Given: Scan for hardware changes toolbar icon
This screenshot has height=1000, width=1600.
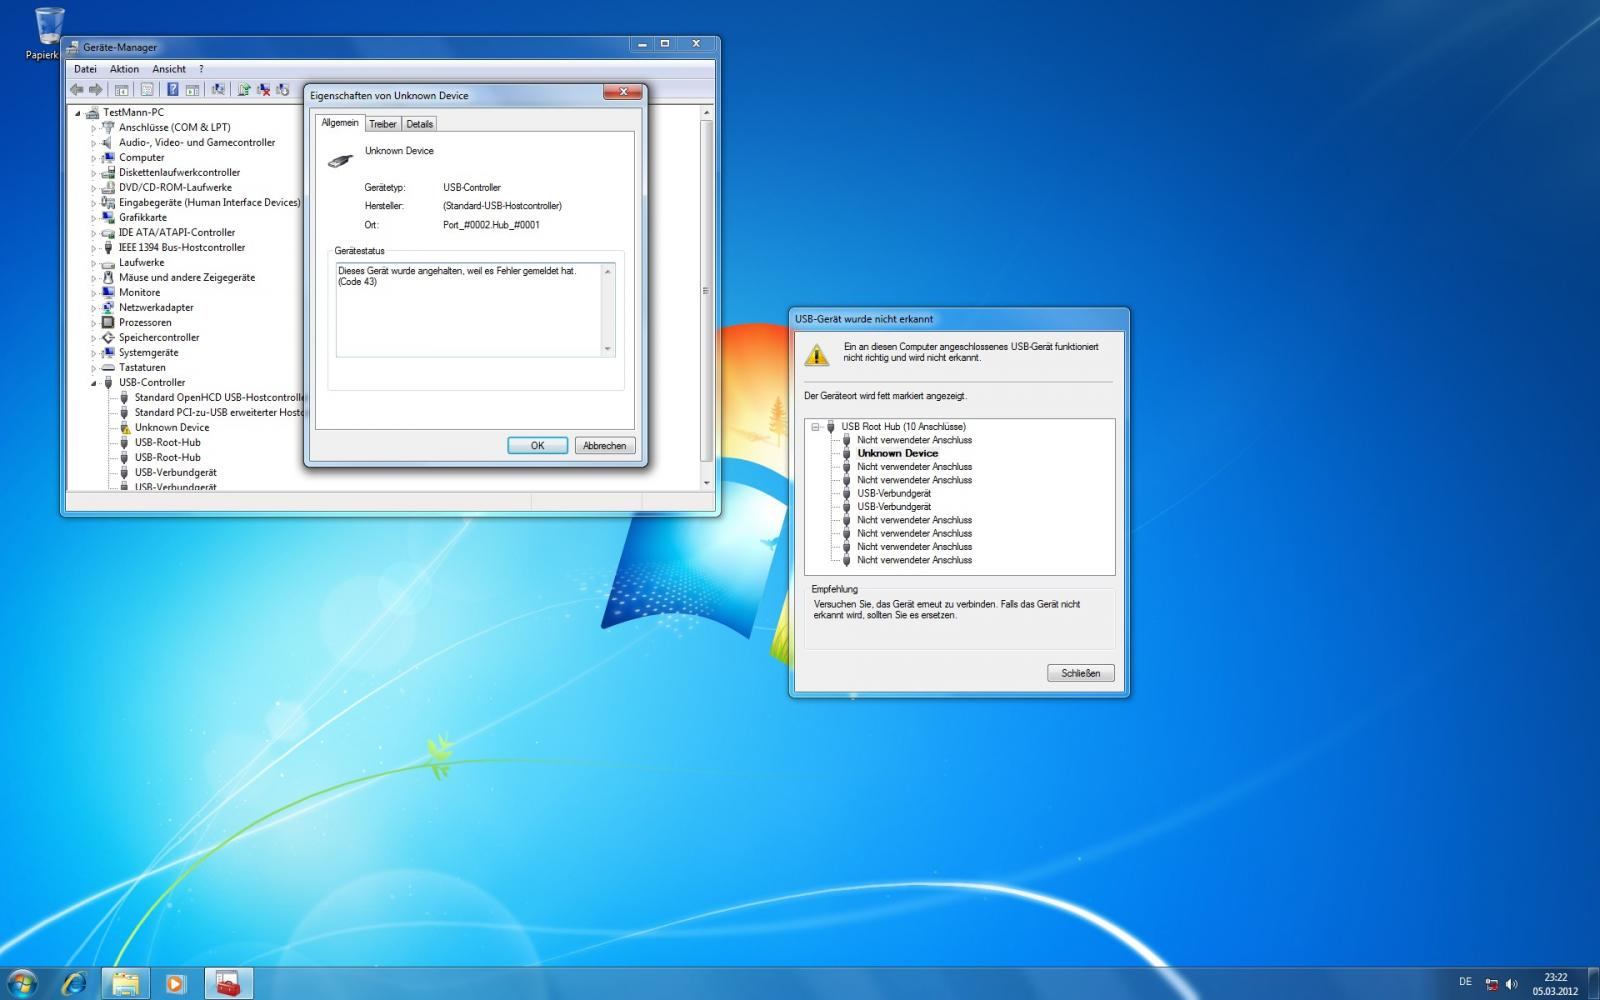Looking at the screenshot, I should (218, 90).
